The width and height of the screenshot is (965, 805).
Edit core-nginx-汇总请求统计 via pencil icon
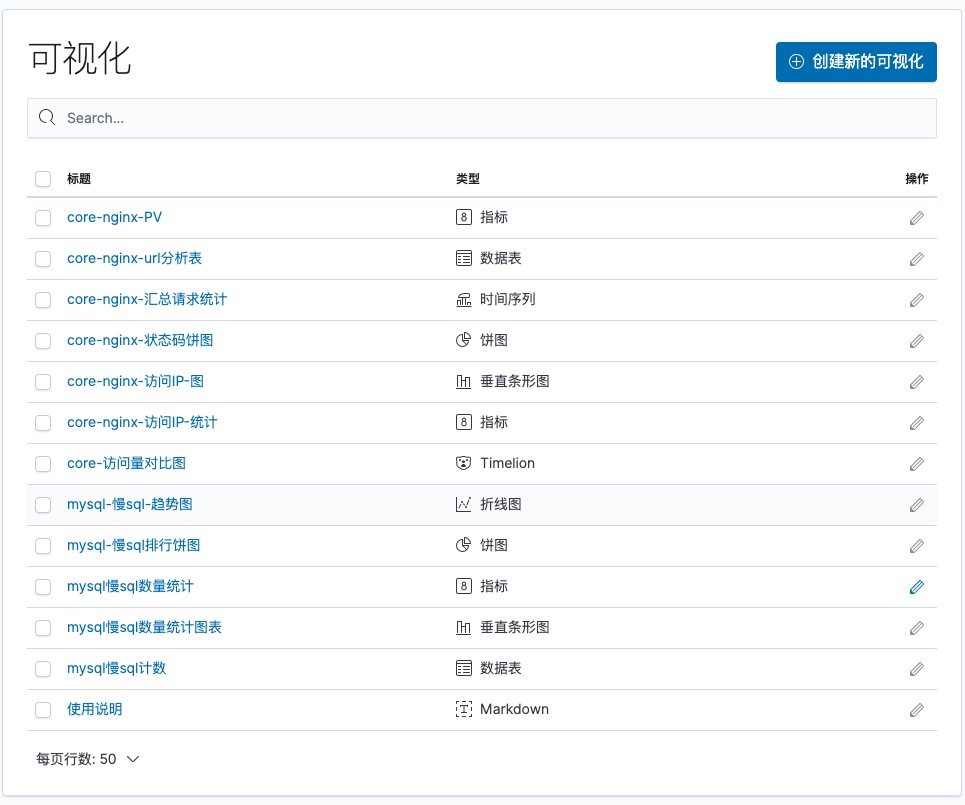(916, 300)
